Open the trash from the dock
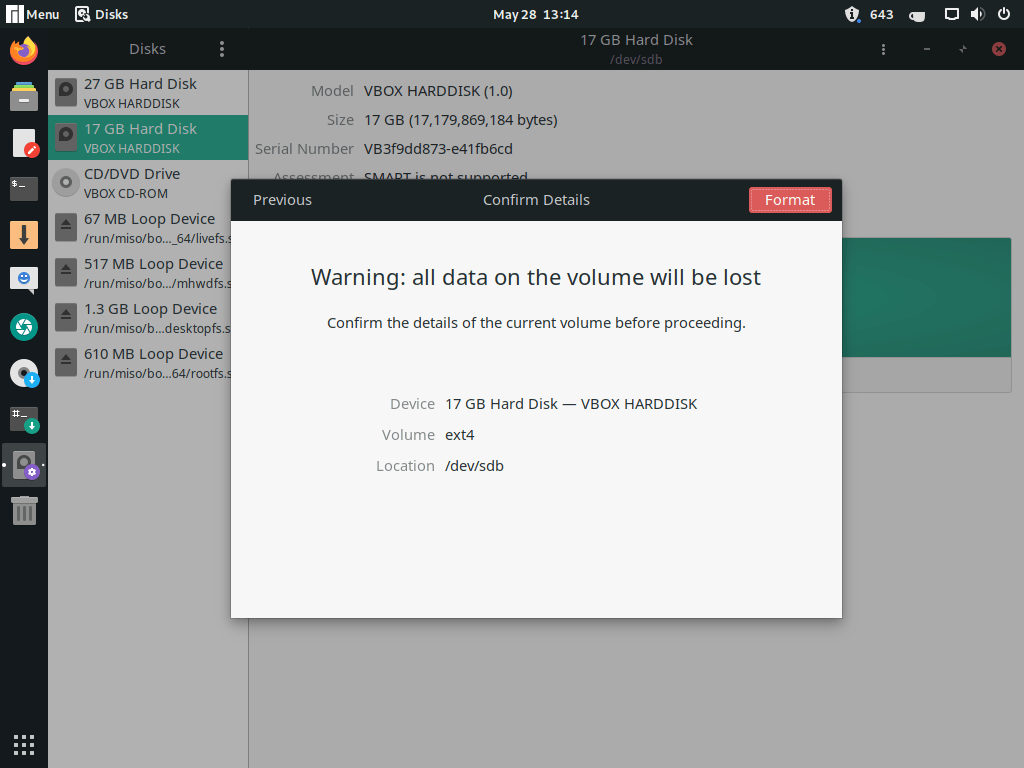 [24, 511]
